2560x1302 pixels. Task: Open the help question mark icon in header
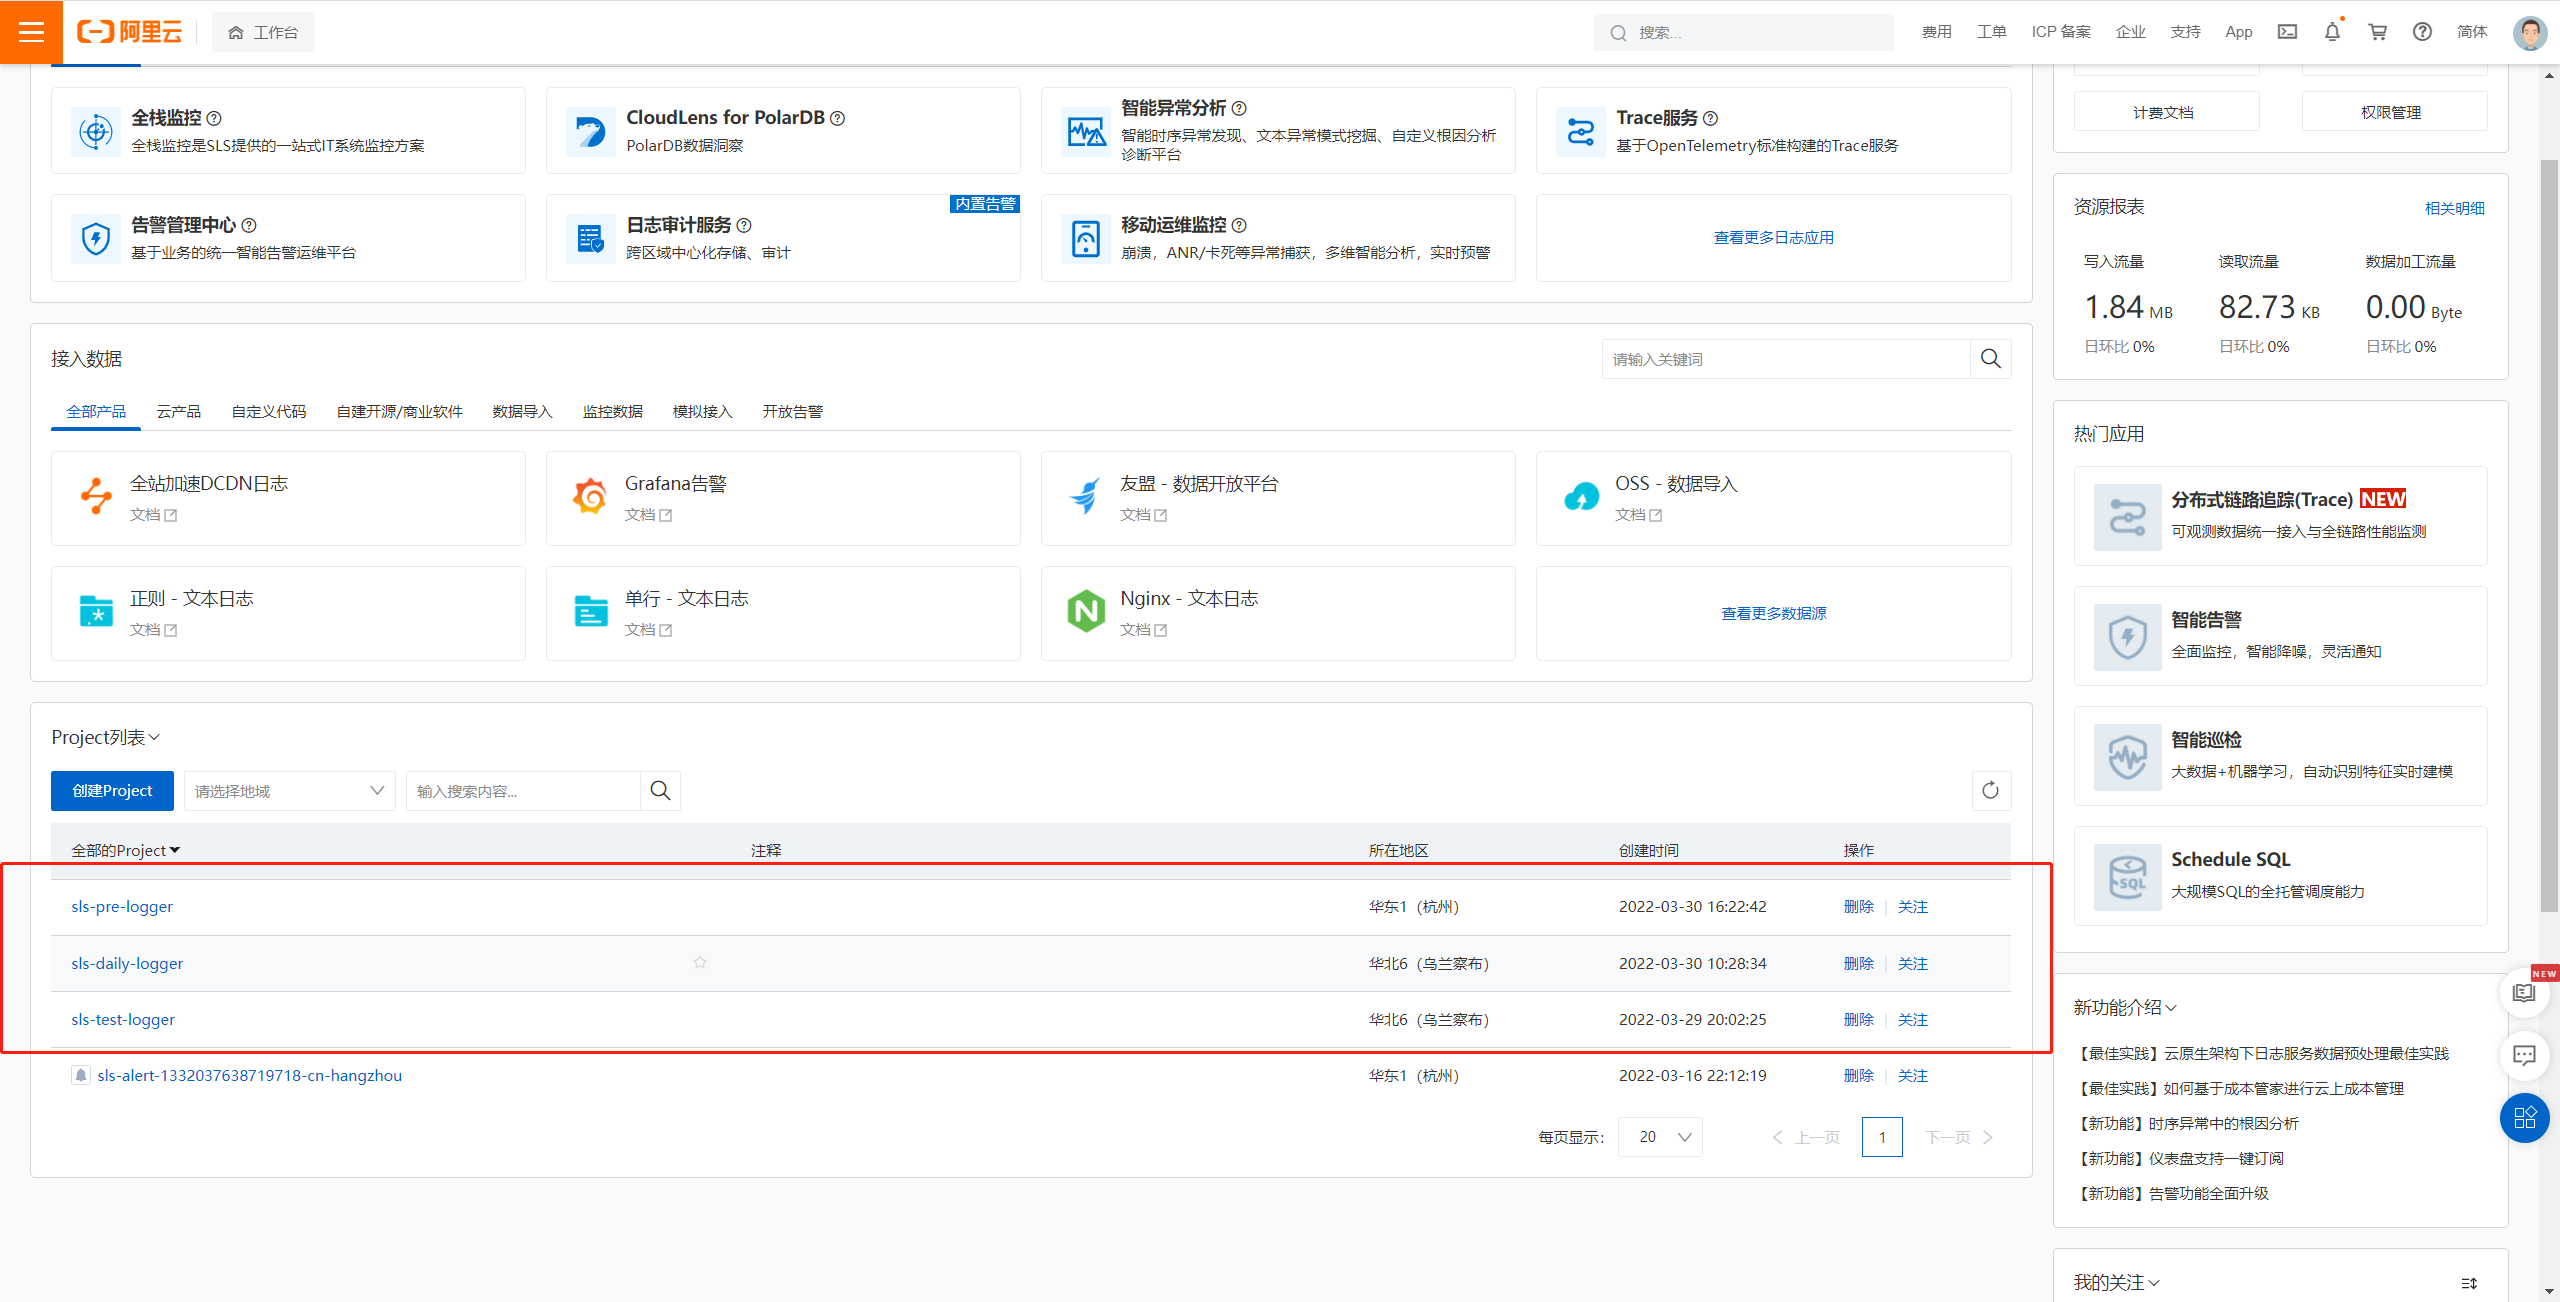(x=2422, y=32)
